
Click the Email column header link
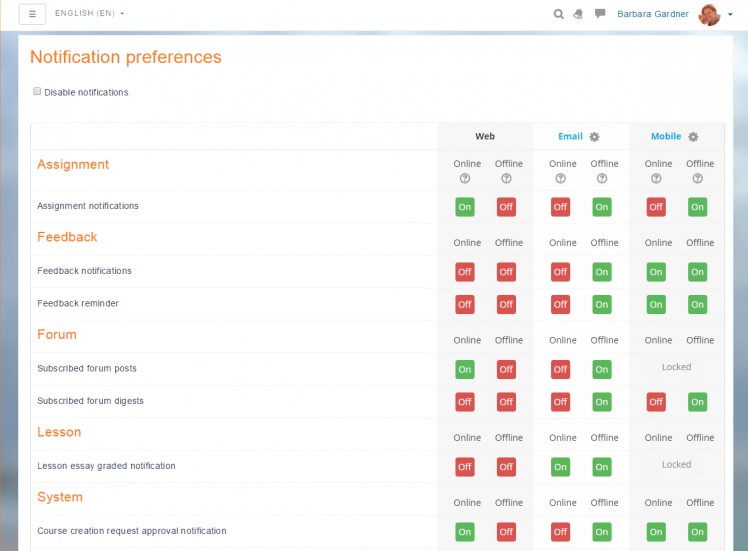[x=570, y=137]
